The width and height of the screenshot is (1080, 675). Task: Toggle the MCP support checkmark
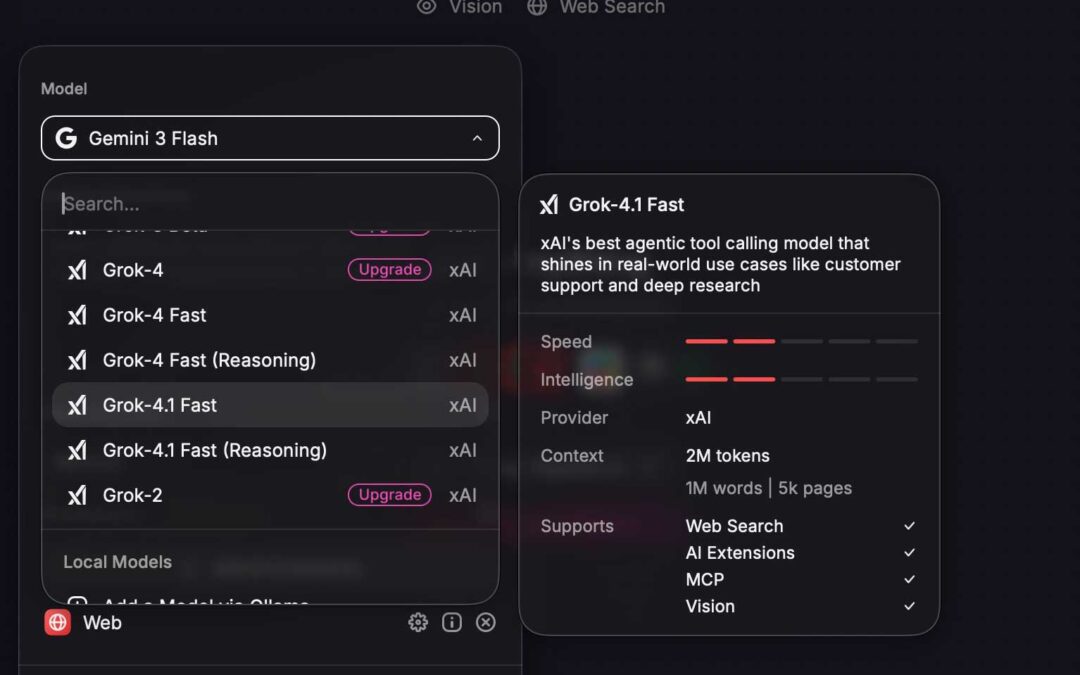pyautogui.click(x=909, y=578)
